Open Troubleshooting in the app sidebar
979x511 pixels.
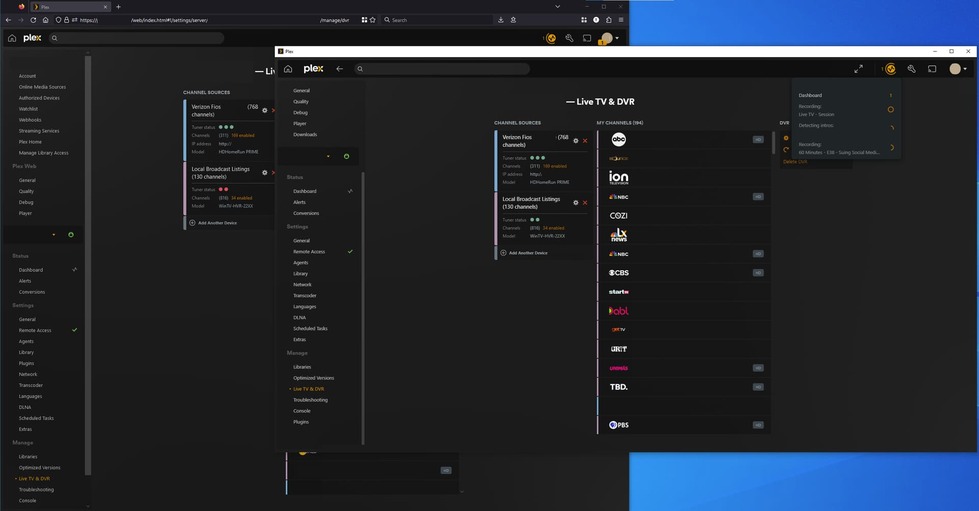(310, 400)
